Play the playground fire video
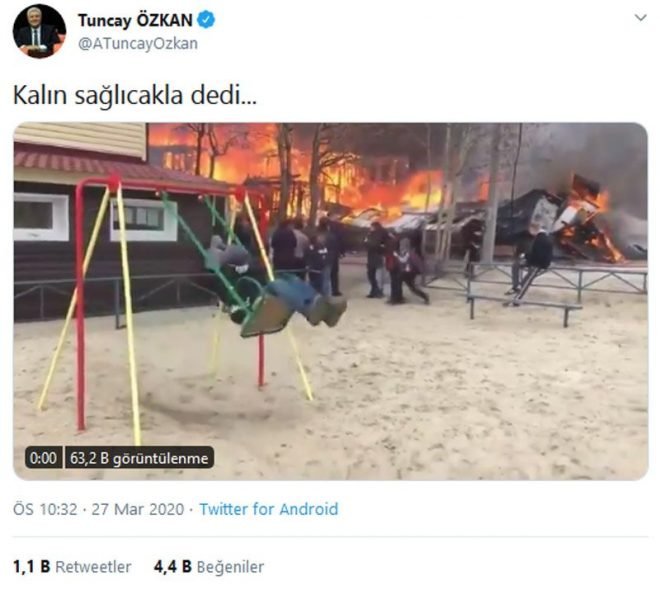 330,301
